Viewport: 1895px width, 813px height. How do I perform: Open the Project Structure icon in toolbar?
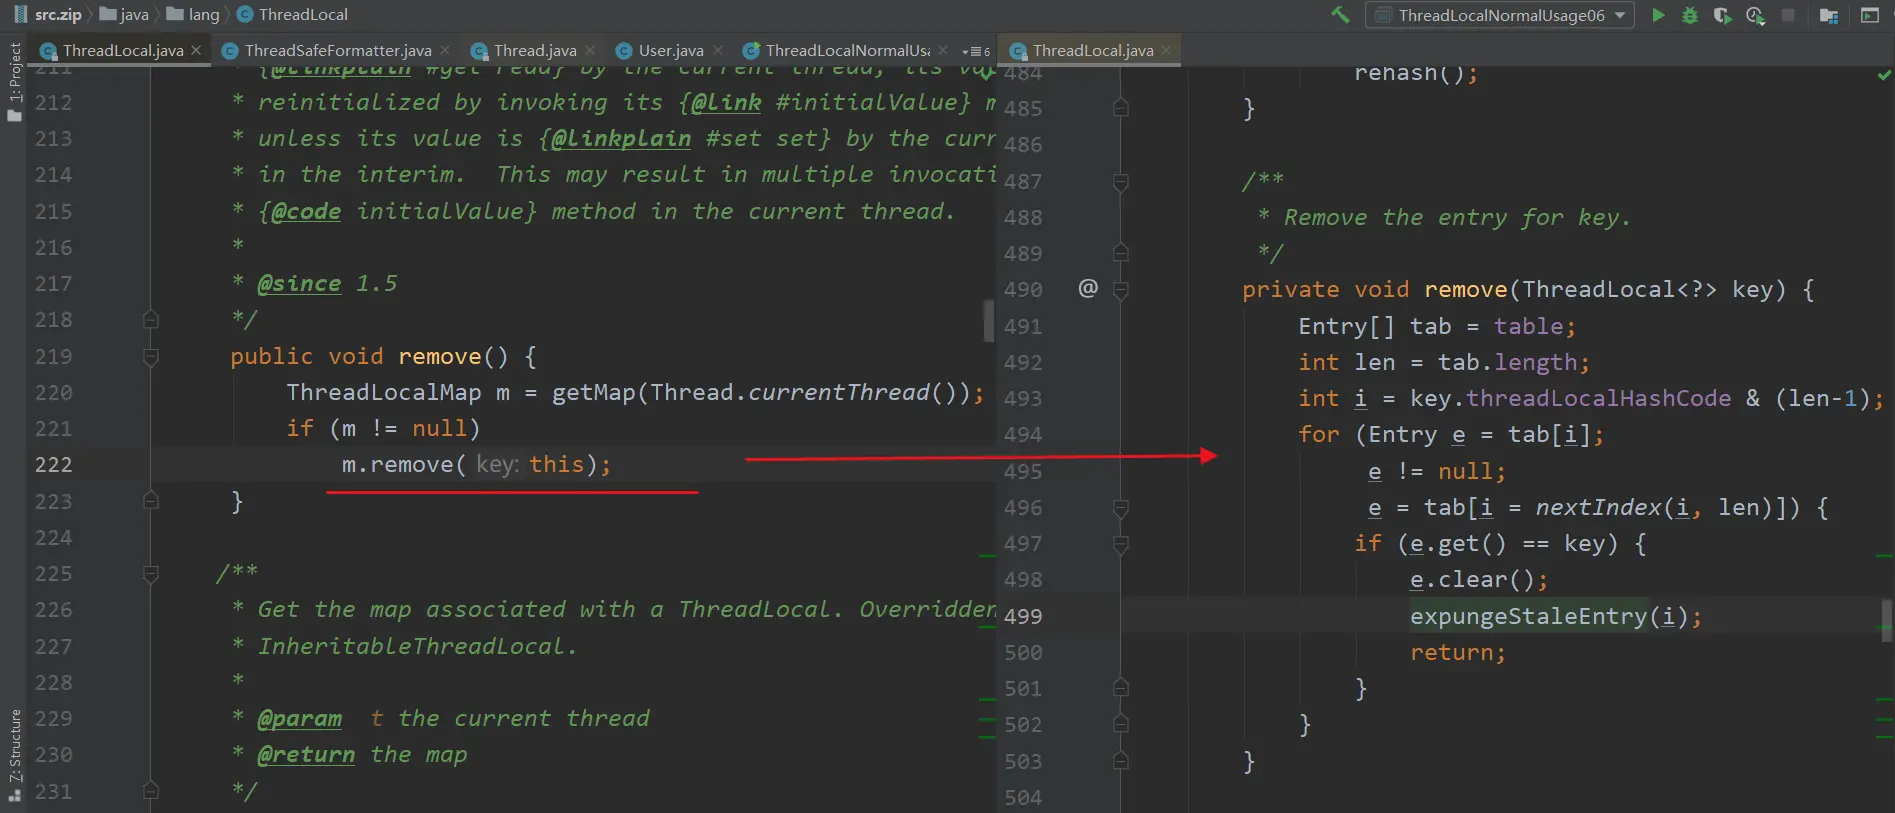[x=1829, y=15]
